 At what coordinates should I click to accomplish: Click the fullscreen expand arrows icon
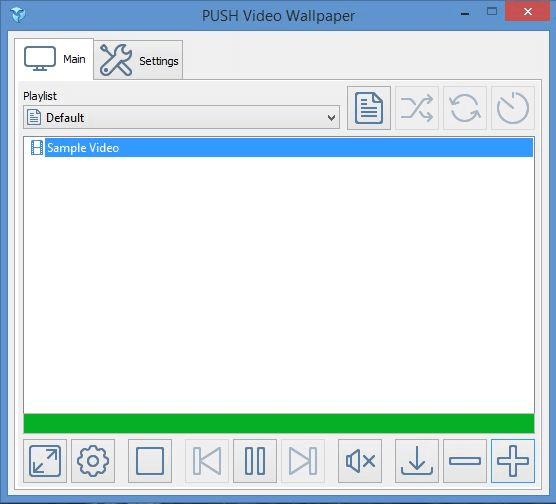45,461
